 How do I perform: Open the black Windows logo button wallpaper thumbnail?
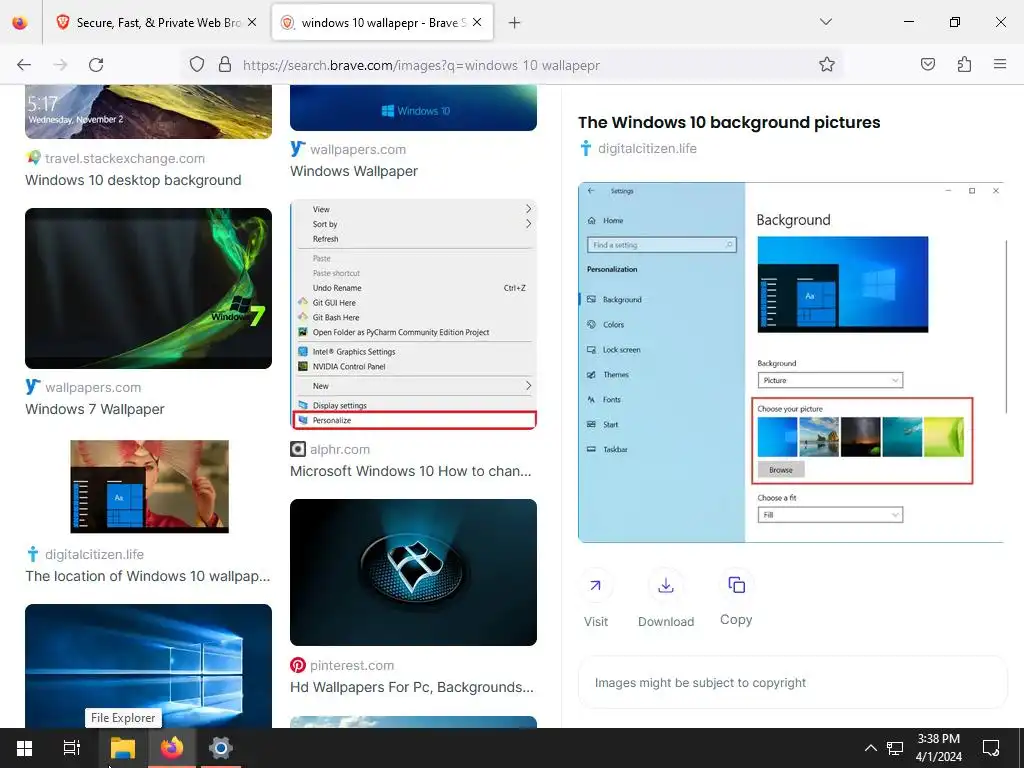click(413, 572)
